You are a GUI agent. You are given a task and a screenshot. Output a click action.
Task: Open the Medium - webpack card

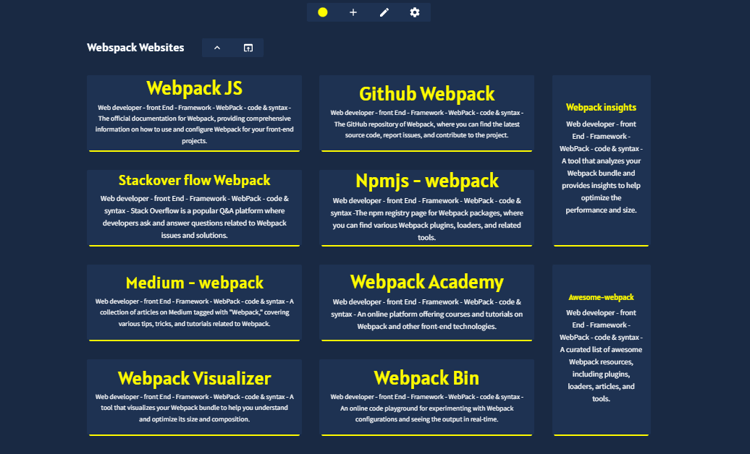[194, 303]
